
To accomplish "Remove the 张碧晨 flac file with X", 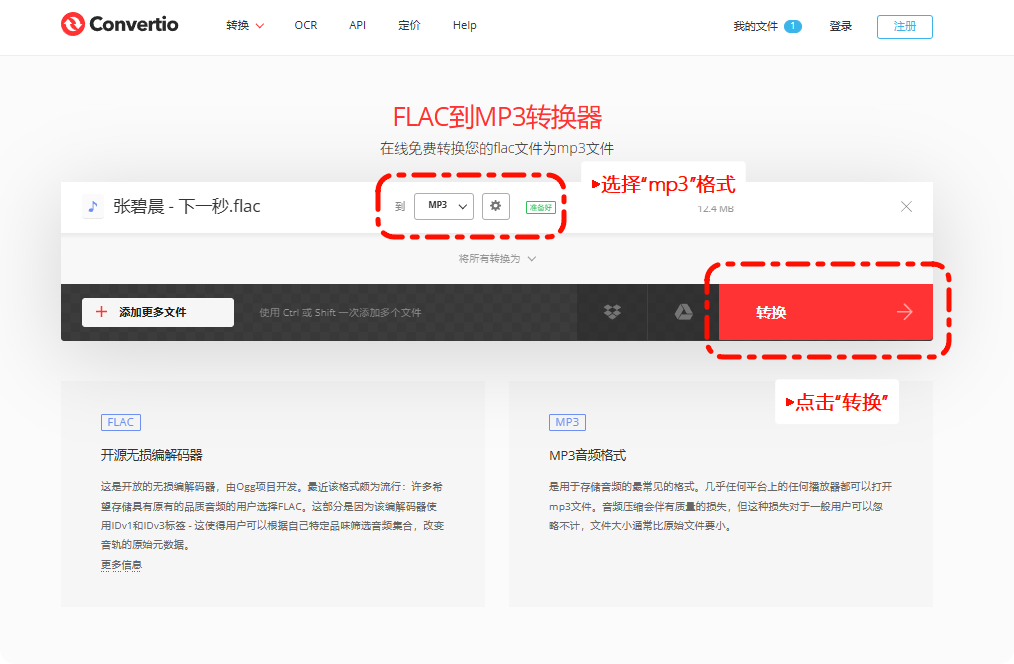I will [906, 206].
